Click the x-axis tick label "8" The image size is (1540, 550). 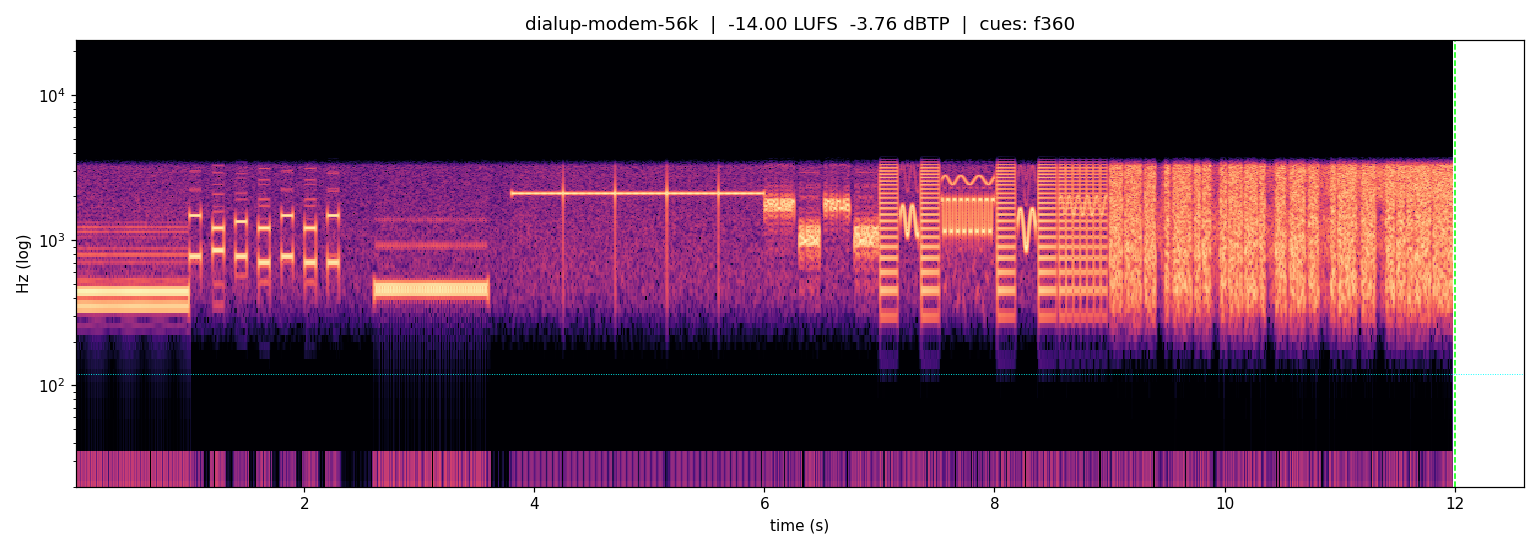994,505
